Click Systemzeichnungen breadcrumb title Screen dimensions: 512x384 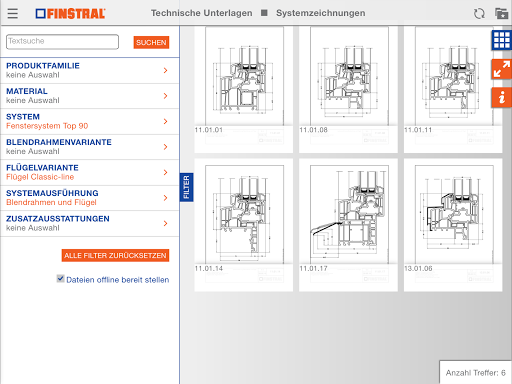point(321,13)
